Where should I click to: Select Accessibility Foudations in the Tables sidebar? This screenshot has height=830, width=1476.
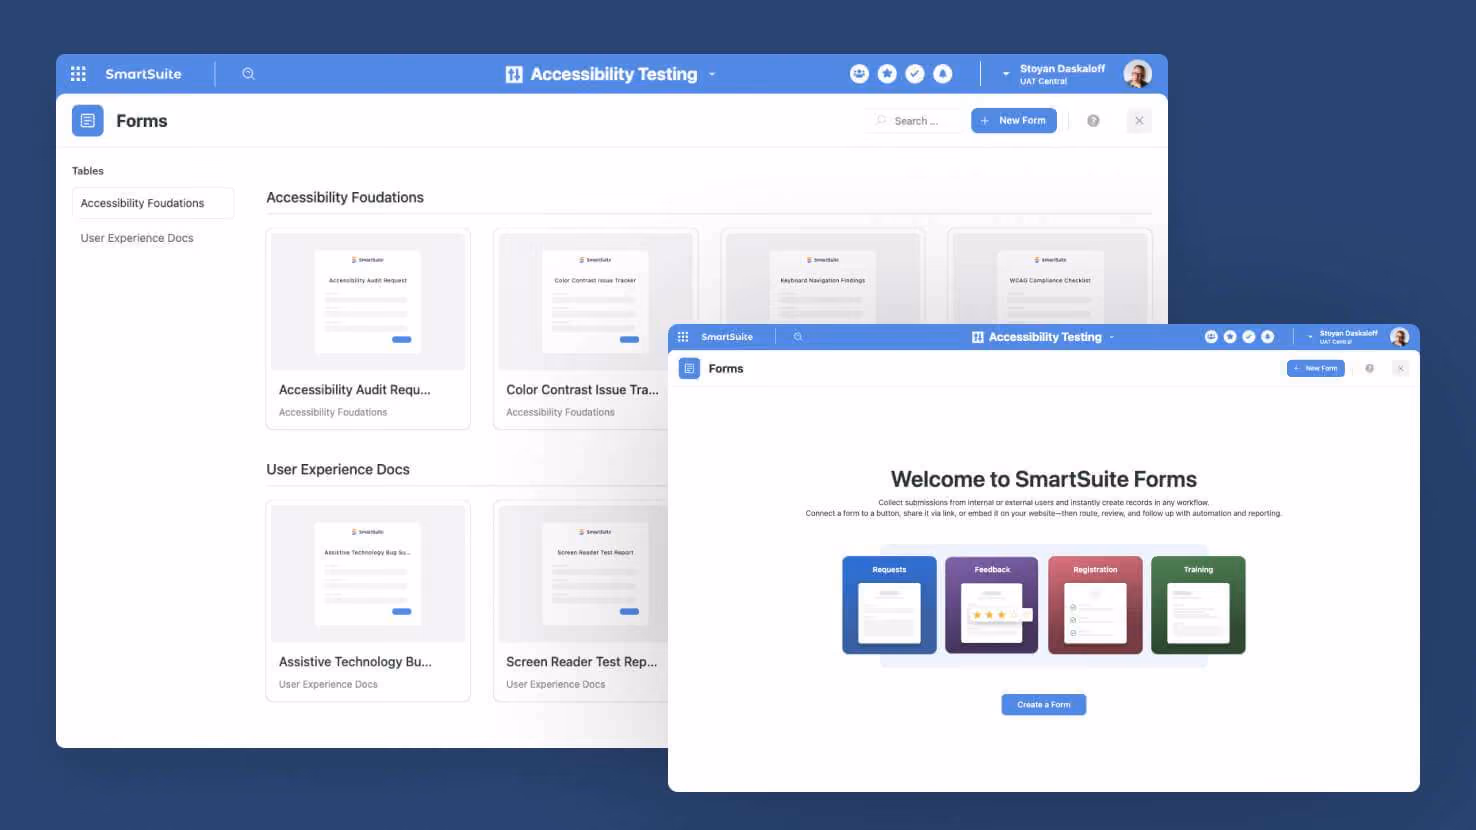click(x=153, y=203)
